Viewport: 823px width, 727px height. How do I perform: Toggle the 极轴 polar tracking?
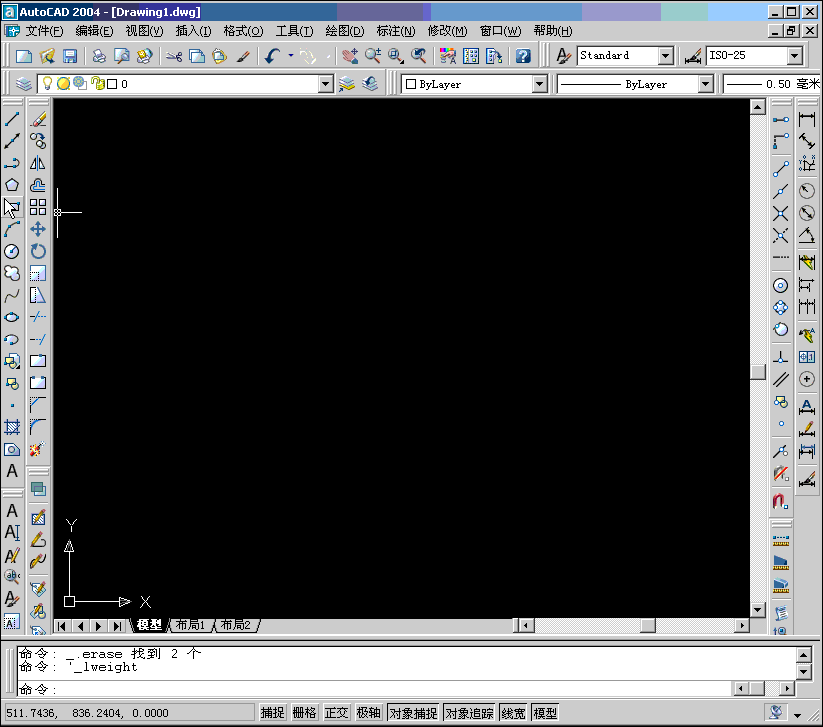[x=368, y=713]
